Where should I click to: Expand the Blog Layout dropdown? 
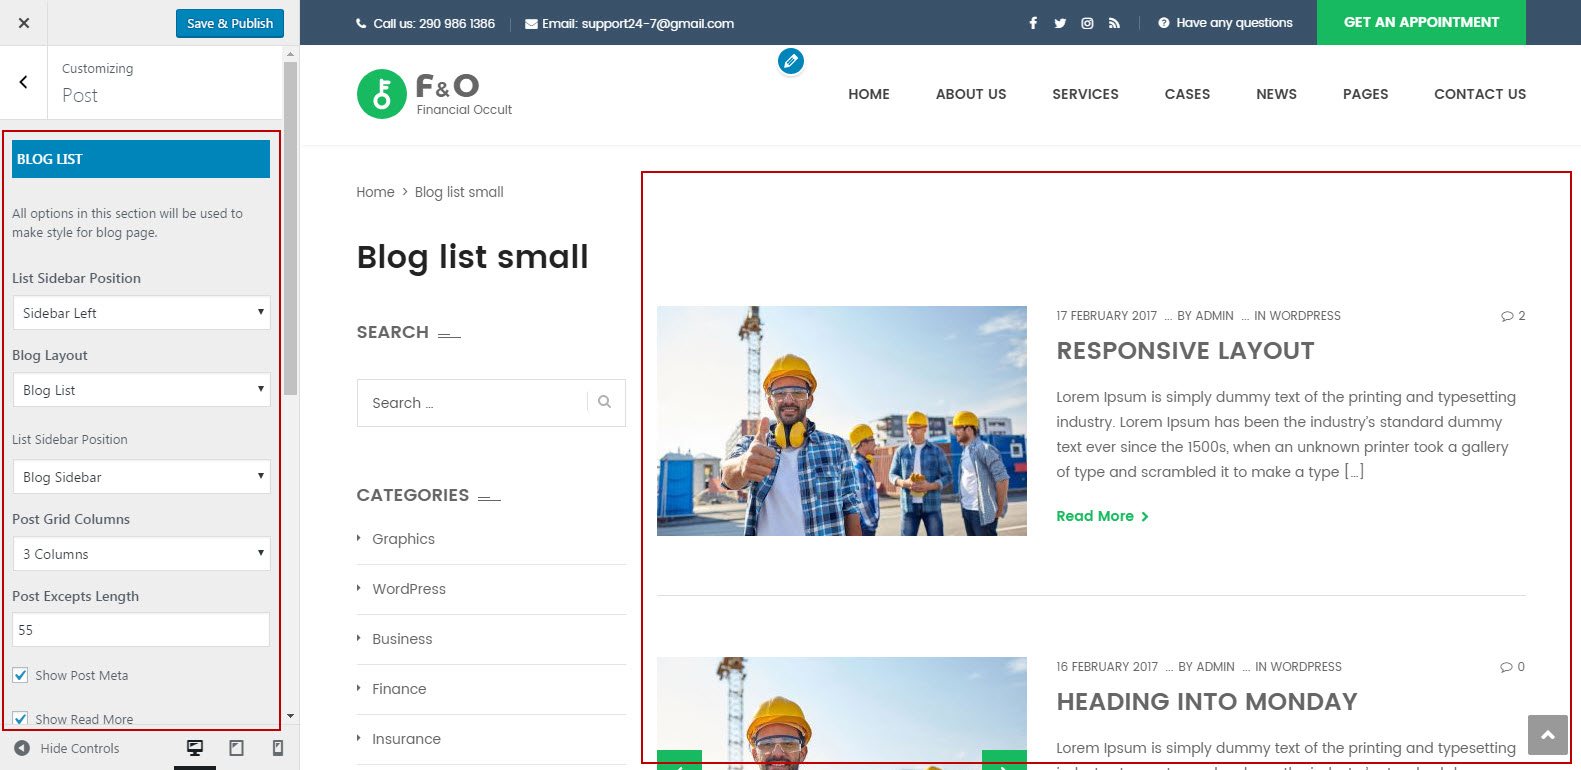[141, 390]
